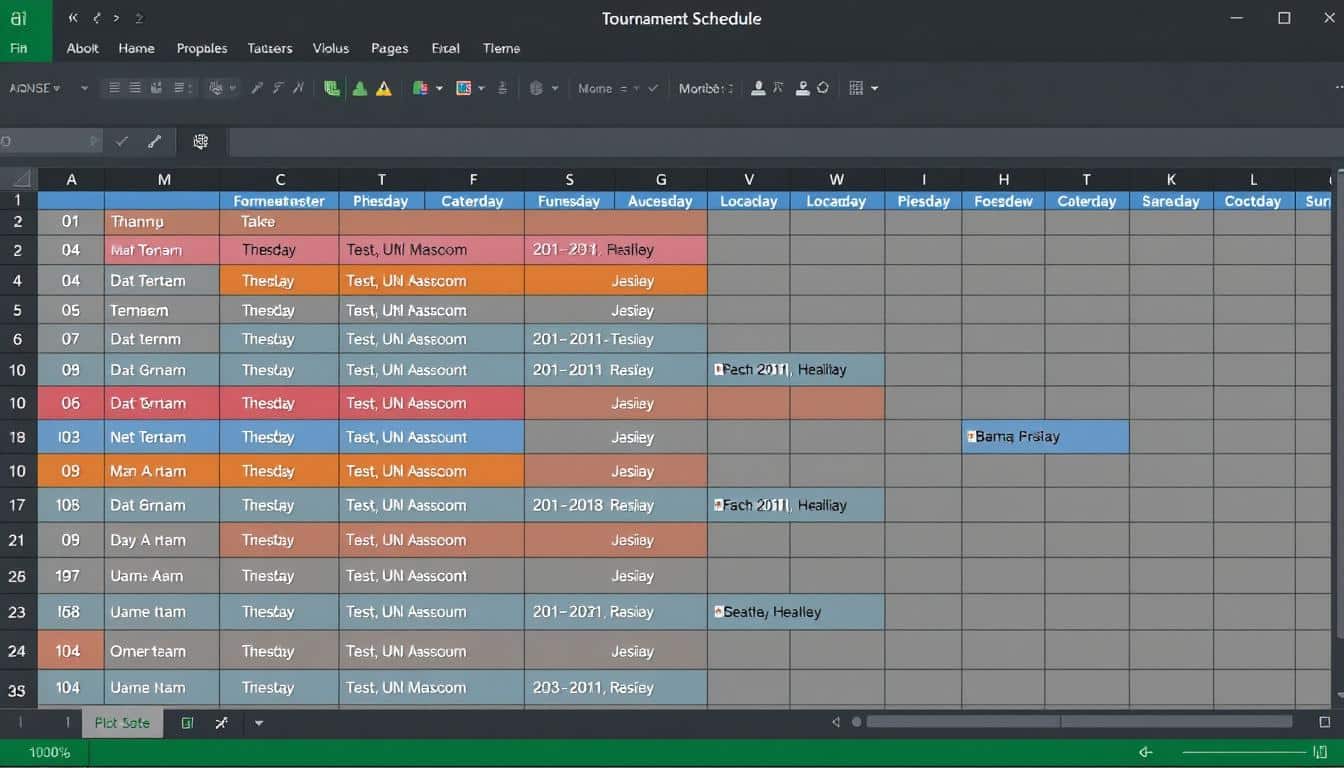The image size is (1344, 768).
Task: Expand dropdown arrow beside blue-framed picture icon
Action: pyautogui.click(x=481, y=88)
